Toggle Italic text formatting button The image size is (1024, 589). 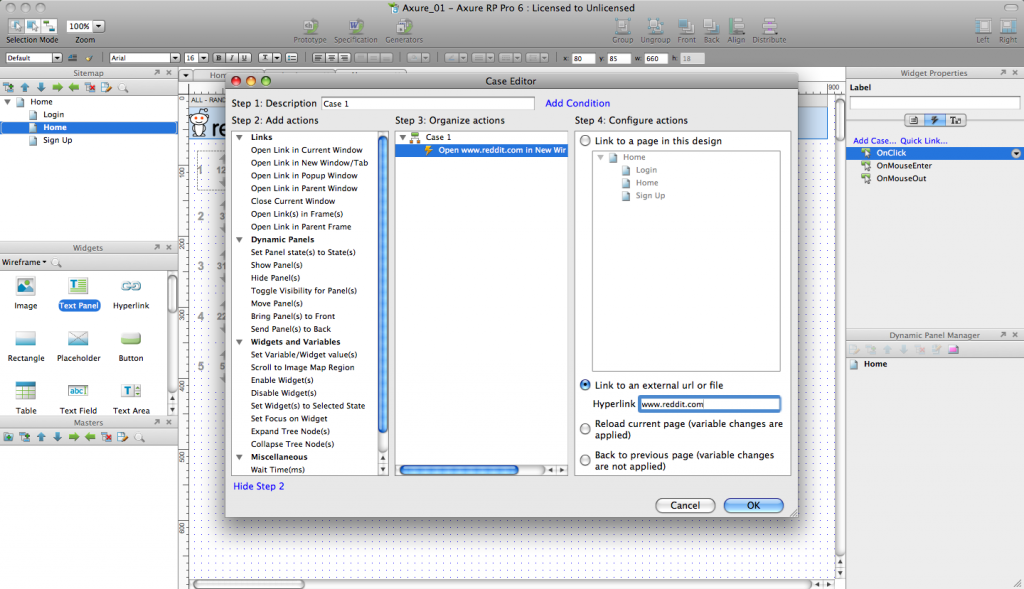231,58
